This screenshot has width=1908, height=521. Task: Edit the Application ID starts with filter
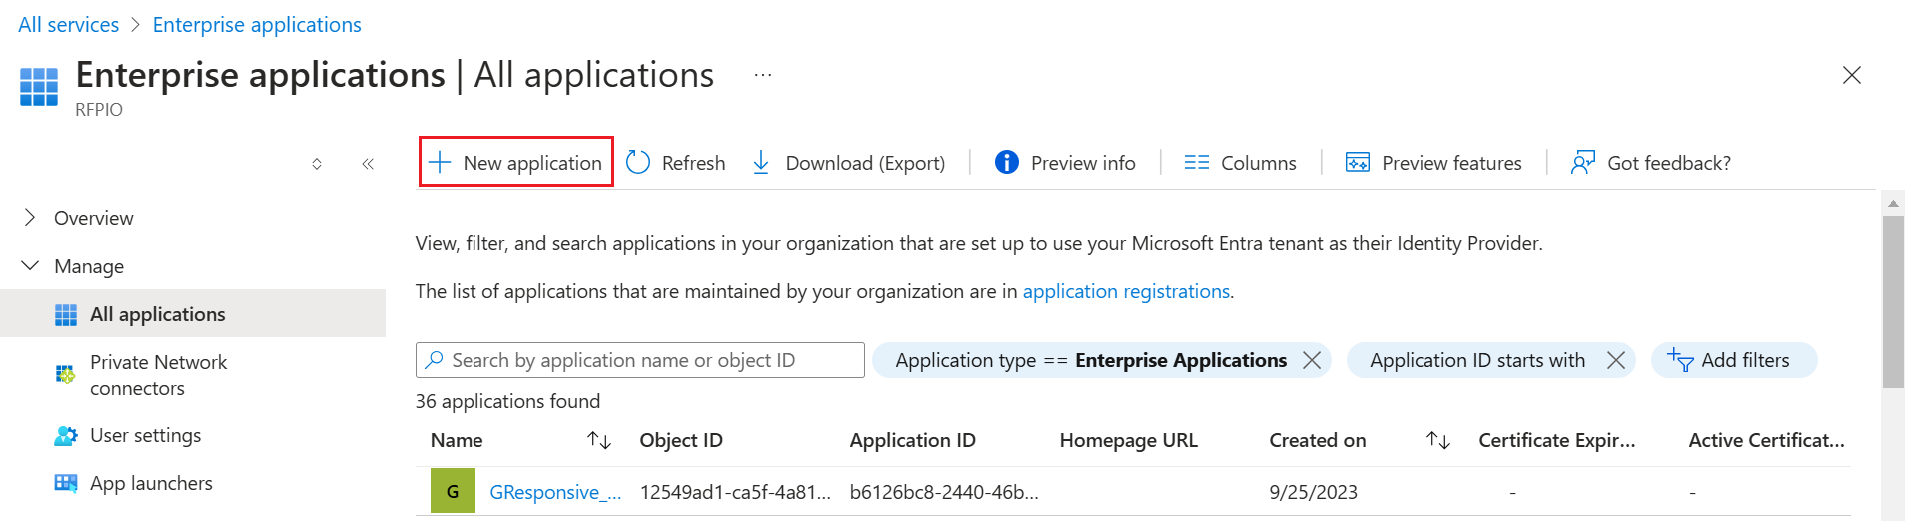tap(1477, 360)
